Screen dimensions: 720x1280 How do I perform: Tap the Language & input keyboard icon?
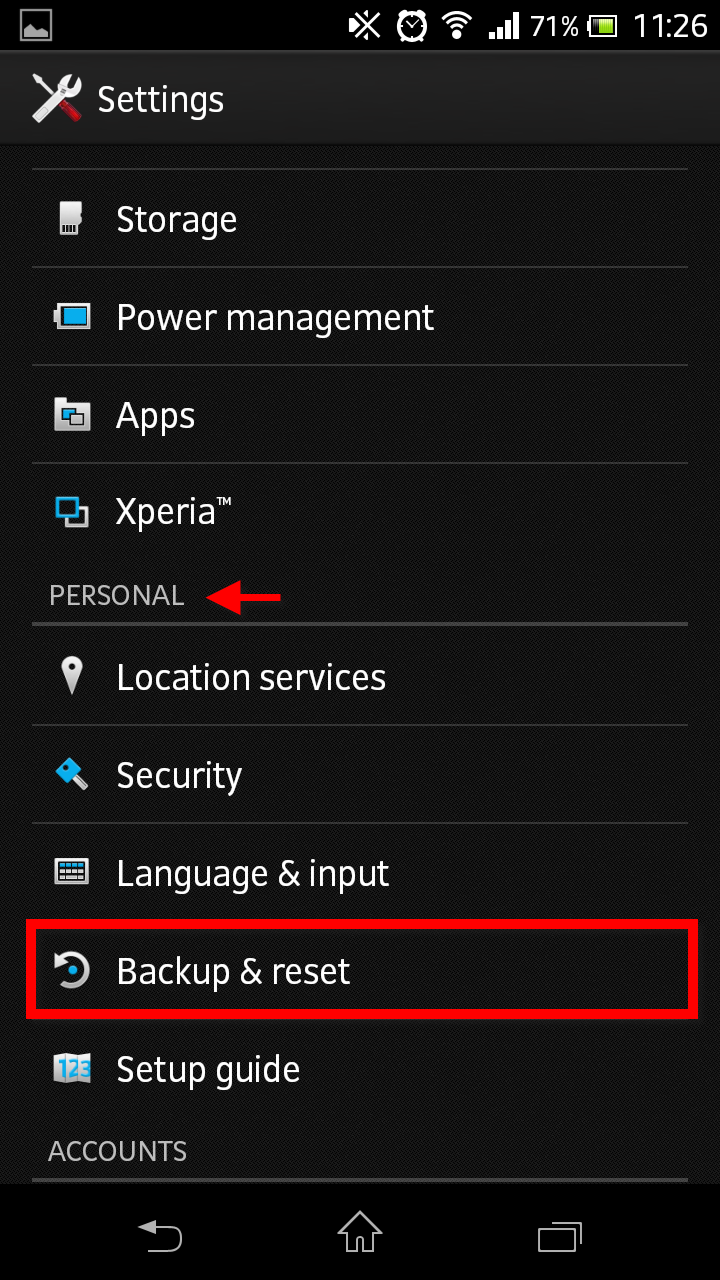(70, 872)
